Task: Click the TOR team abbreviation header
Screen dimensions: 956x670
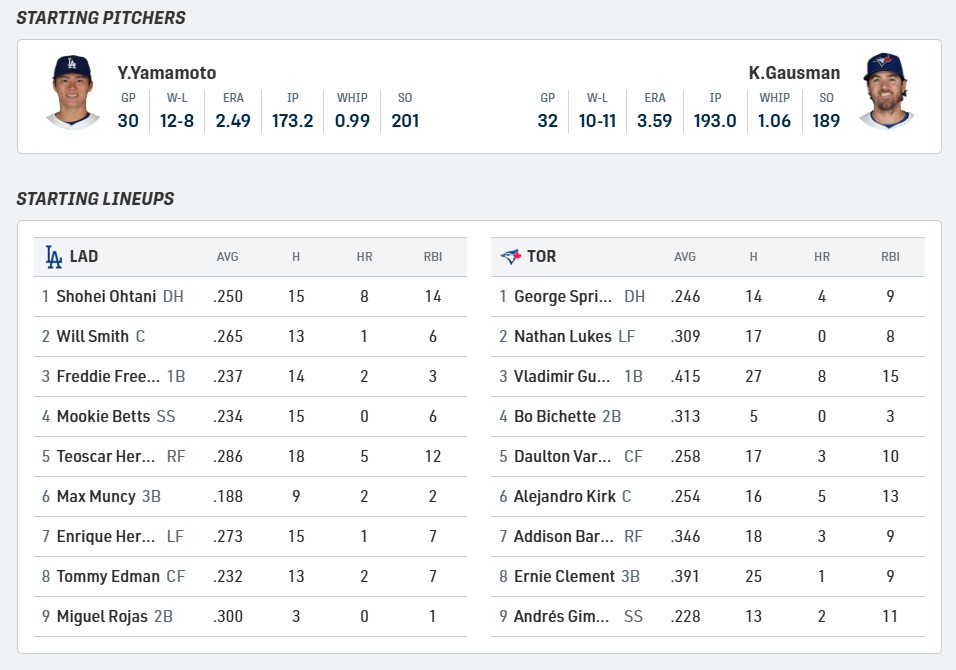Action: [542, 257]
